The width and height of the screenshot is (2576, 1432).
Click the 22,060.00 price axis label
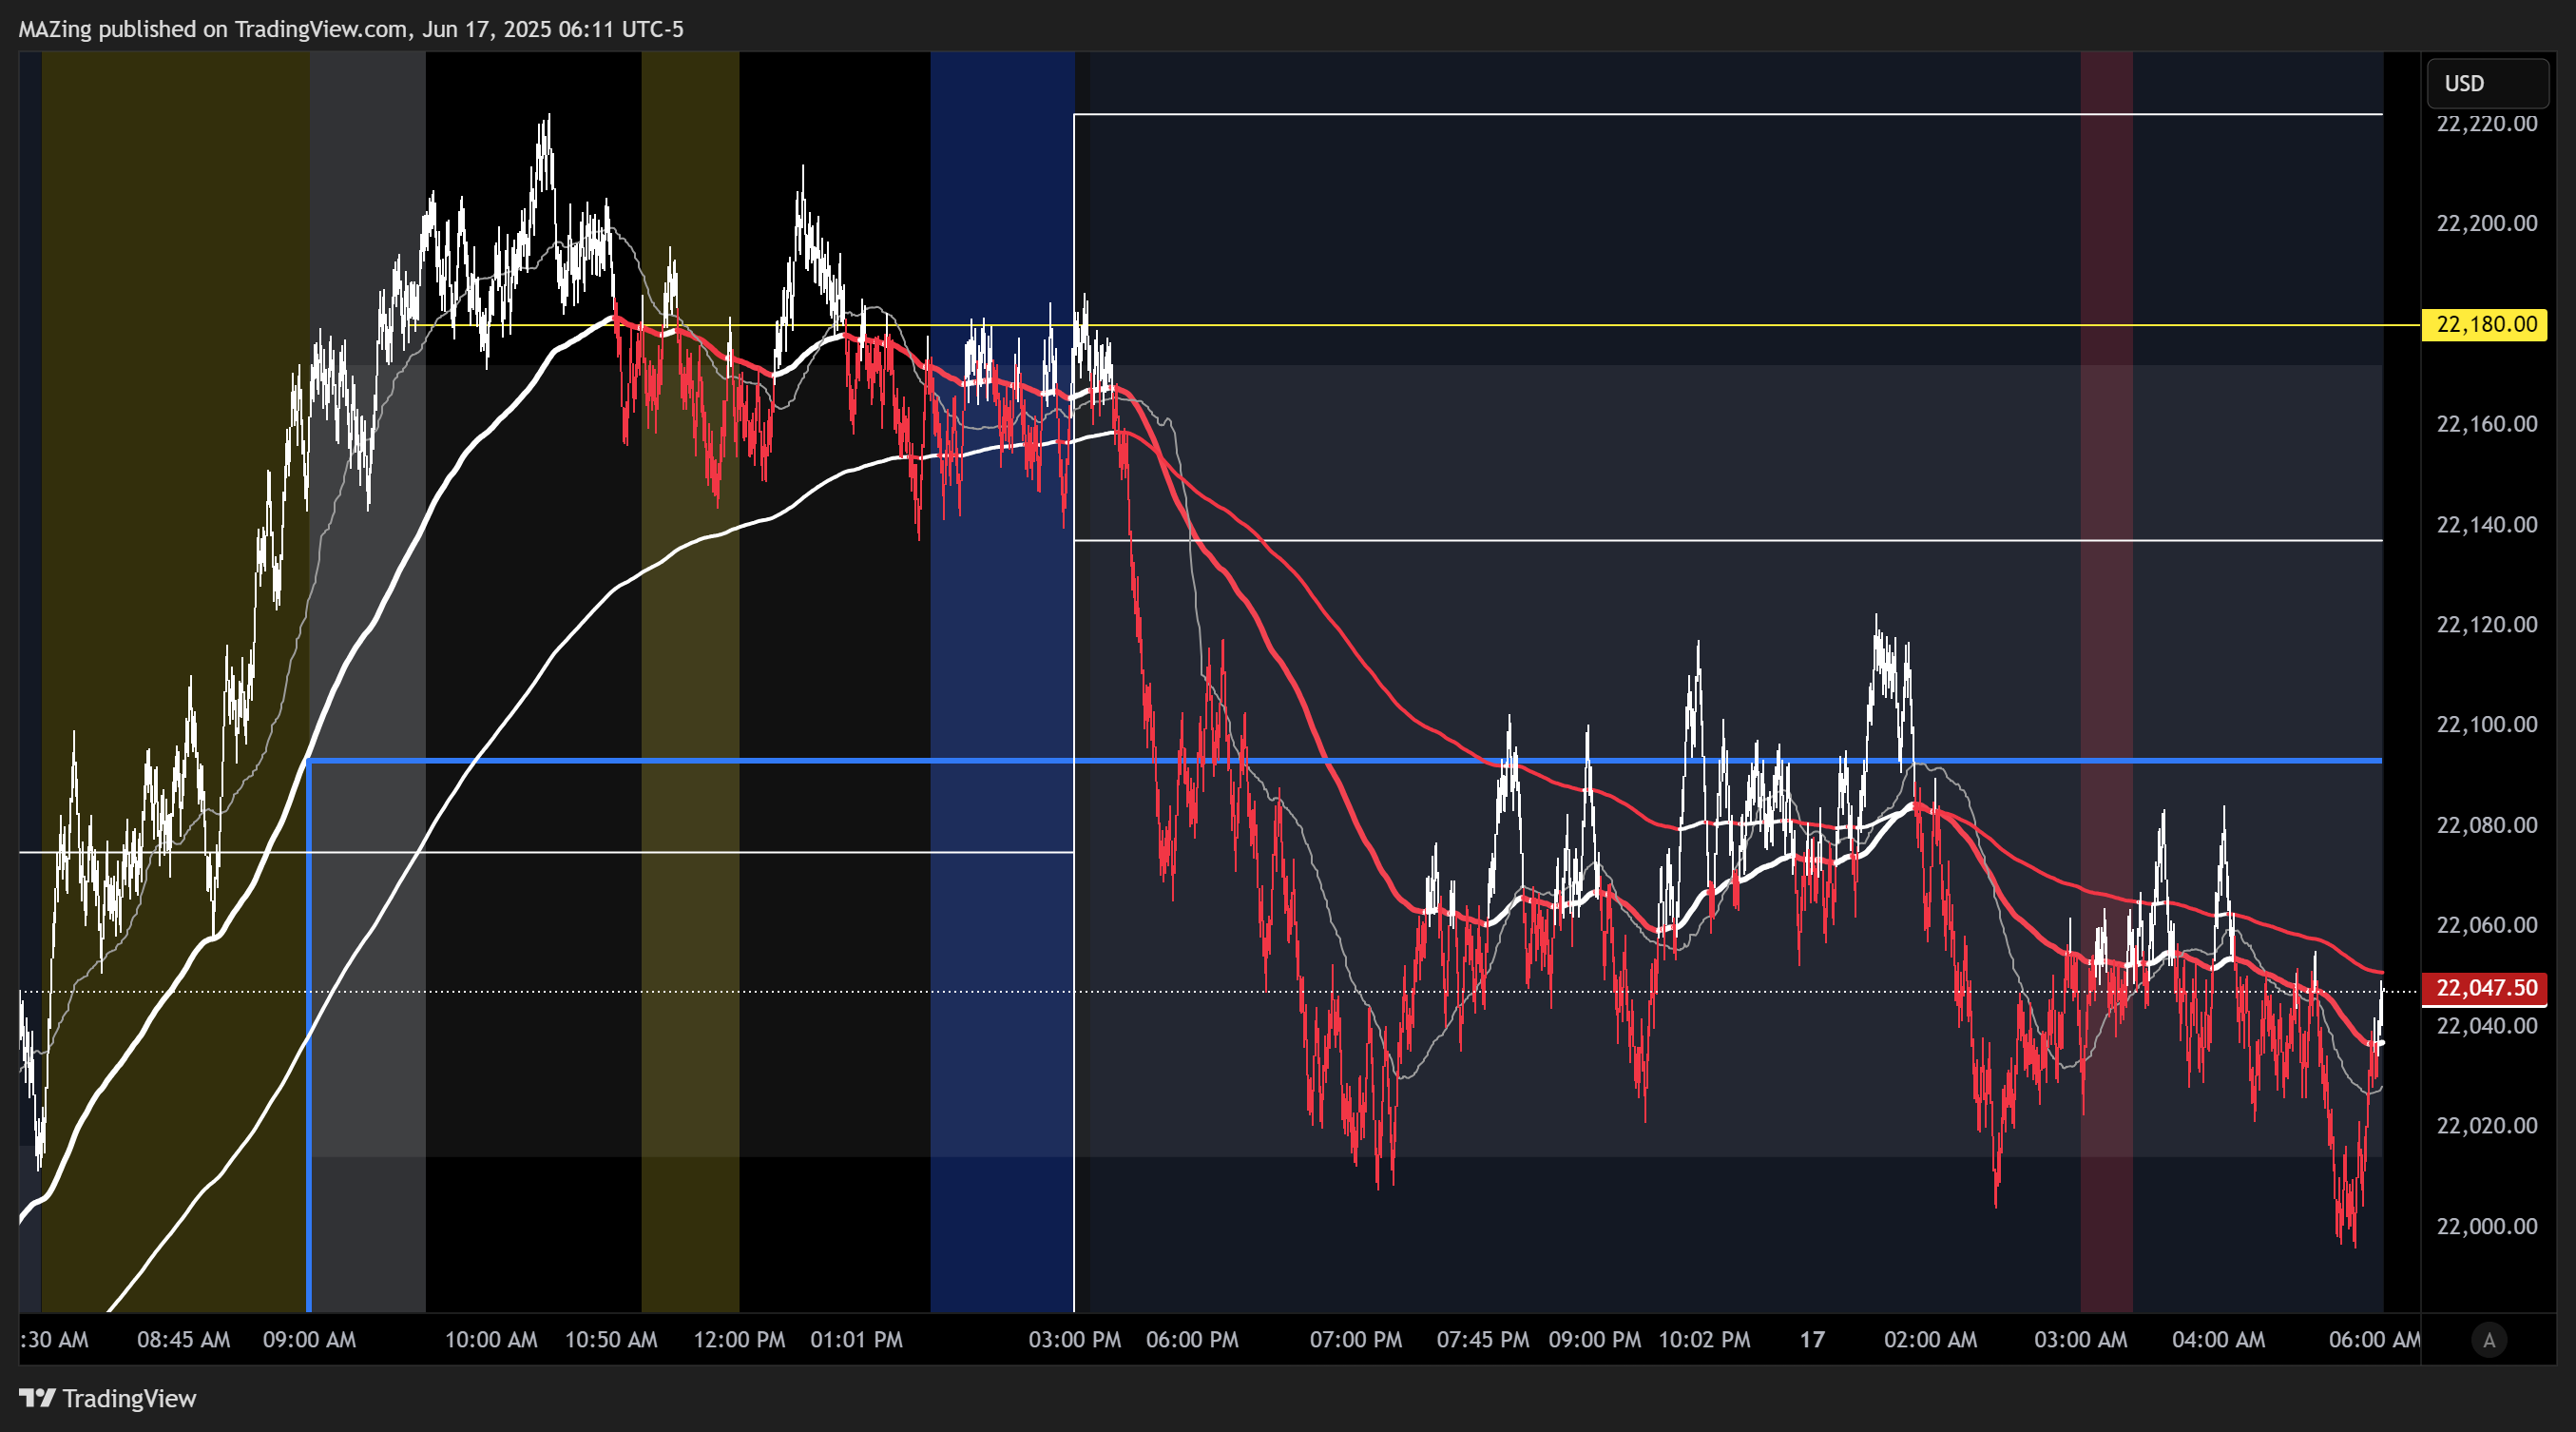[2486, 925]
